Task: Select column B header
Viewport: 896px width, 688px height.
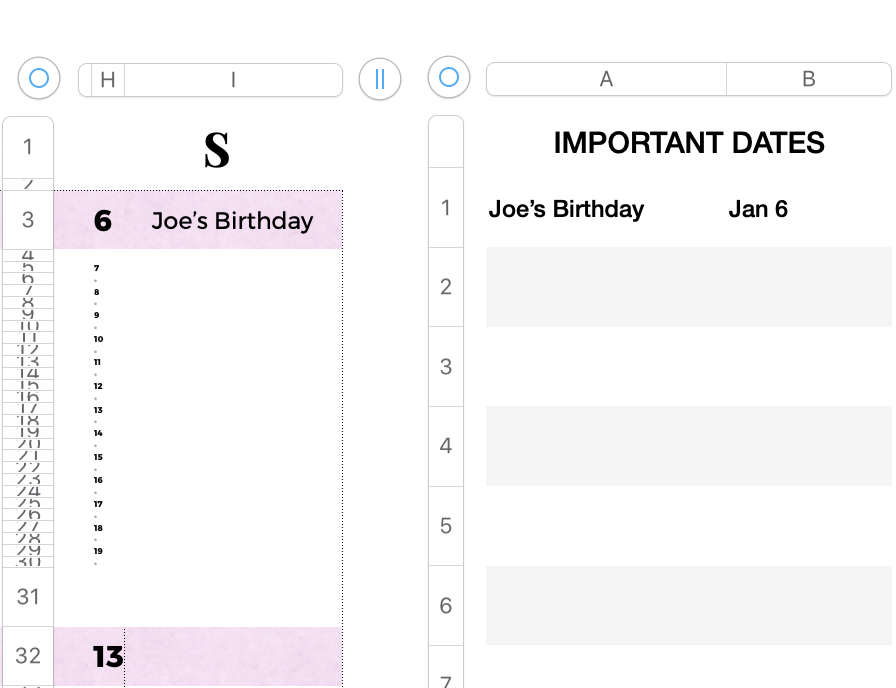Action: (x=809, y=80)
